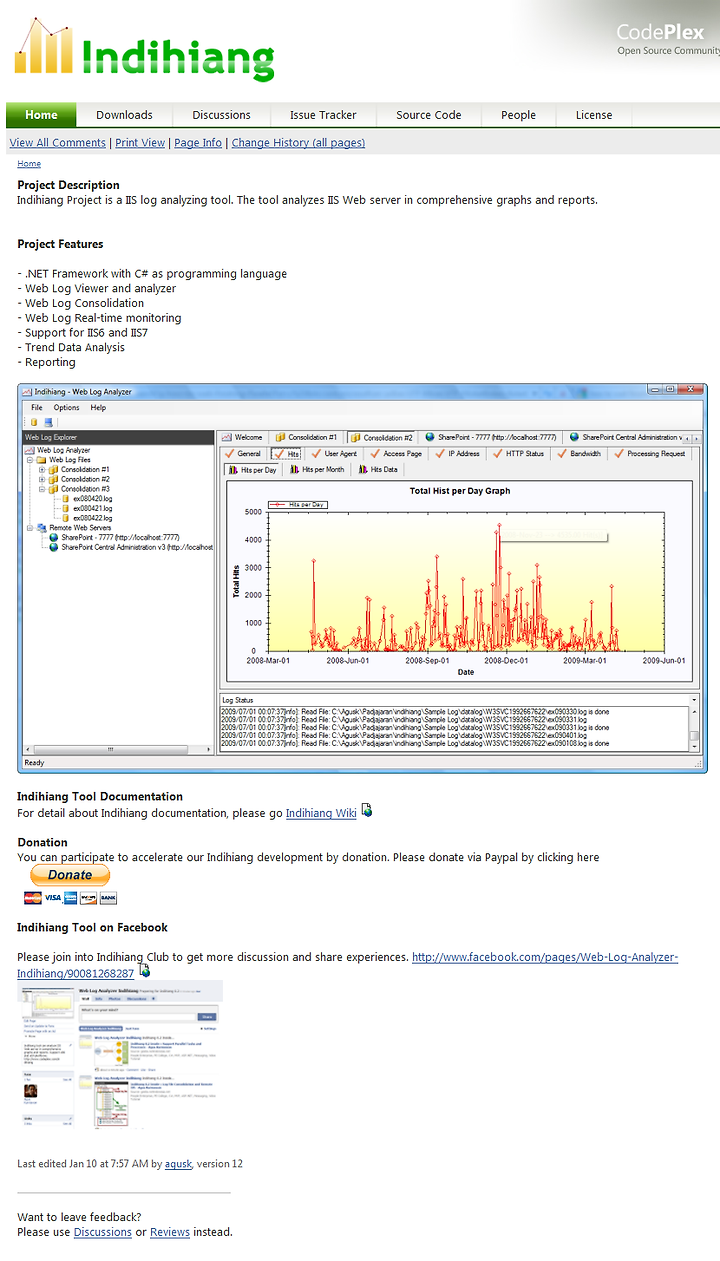Click the Consolidation #2 folder icon in tree
Image resolution: width=720 pixels, height=1261 pixels.
(54, 479)
